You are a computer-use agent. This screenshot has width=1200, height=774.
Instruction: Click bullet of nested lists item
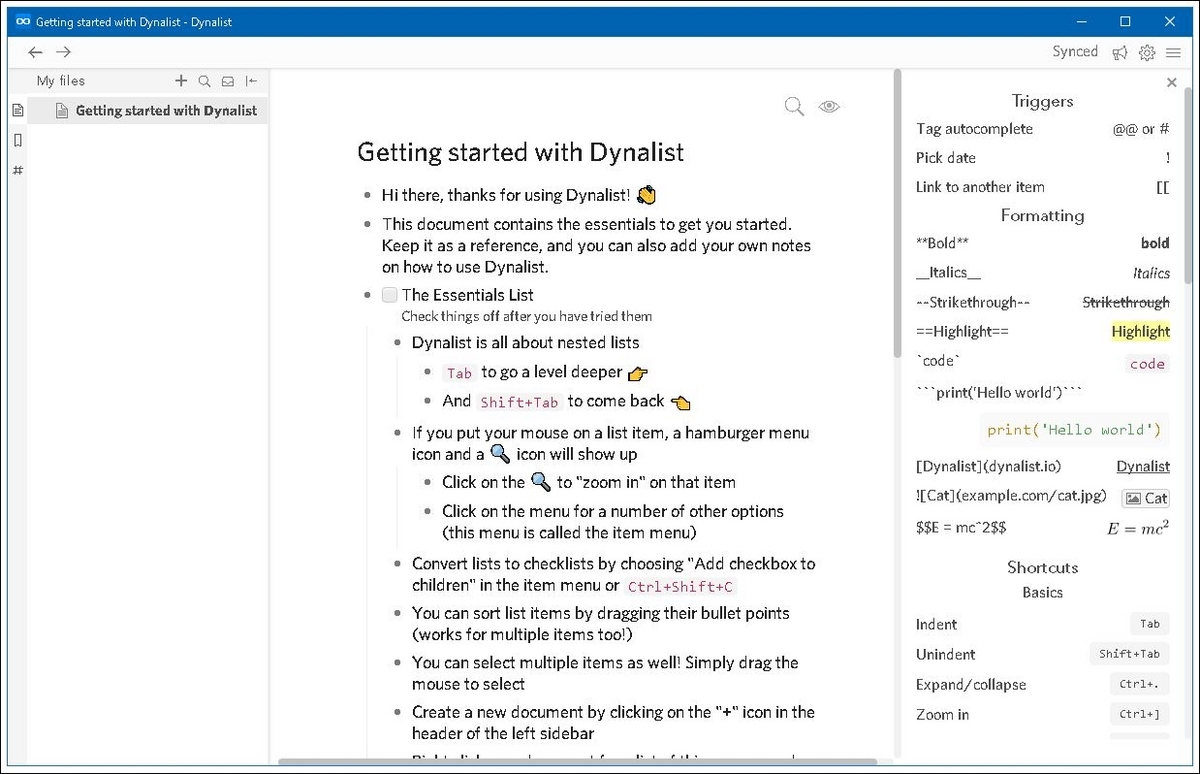click(398, 343)
